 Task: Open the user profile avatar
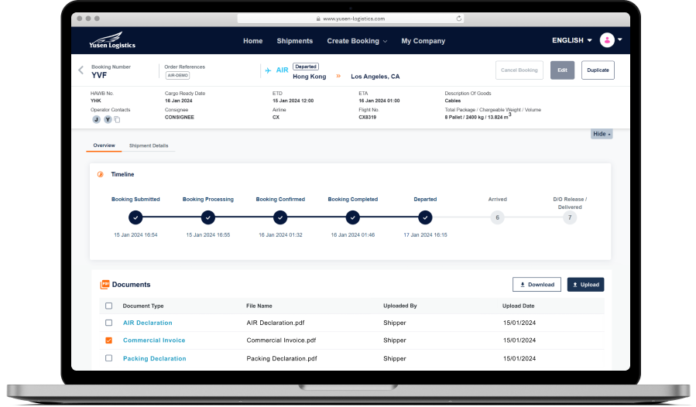(x=606, y=40)
